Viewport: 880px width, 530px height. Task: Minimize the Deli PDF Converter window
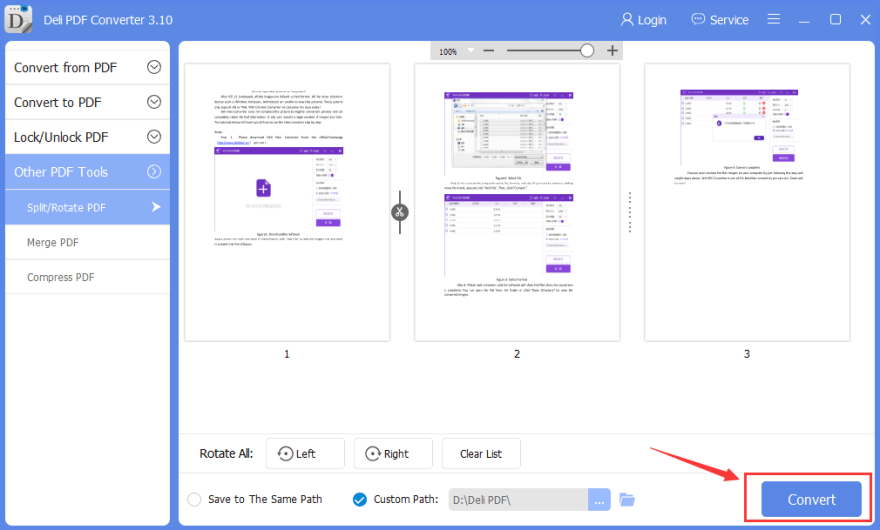tap(804, 20)
